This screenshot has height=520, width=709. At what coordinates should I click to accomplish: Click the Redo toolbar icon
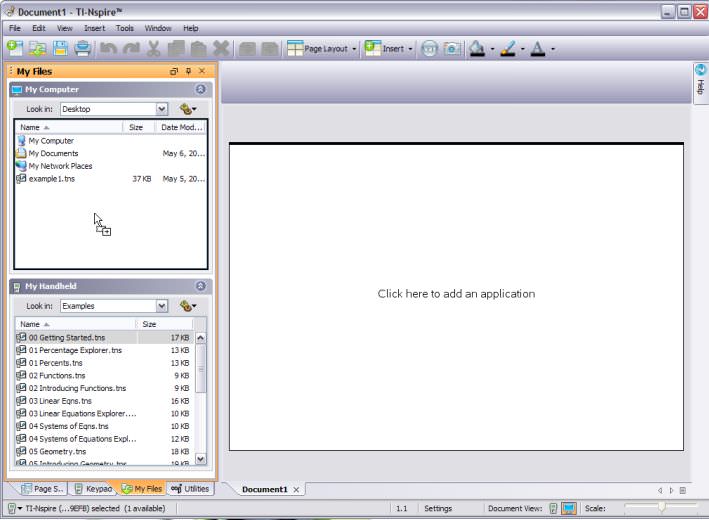coord(131,48)
